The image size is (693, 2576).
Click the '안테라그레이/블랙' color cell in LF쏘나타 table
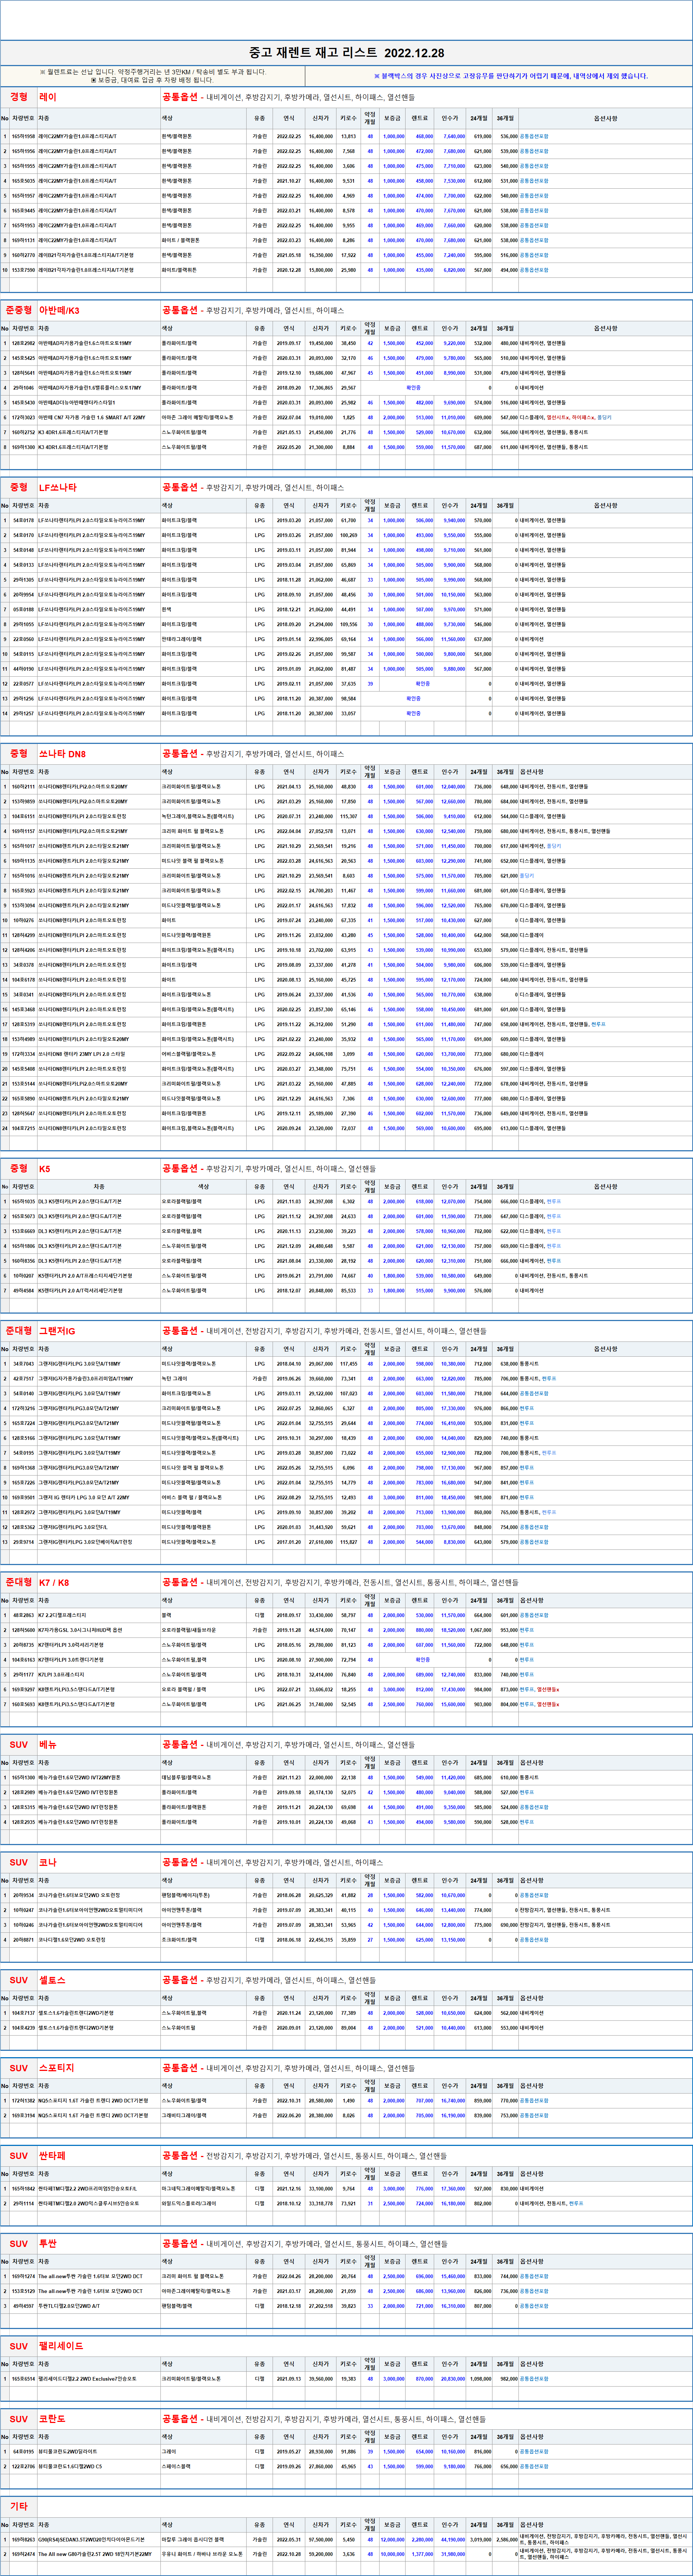182,639
